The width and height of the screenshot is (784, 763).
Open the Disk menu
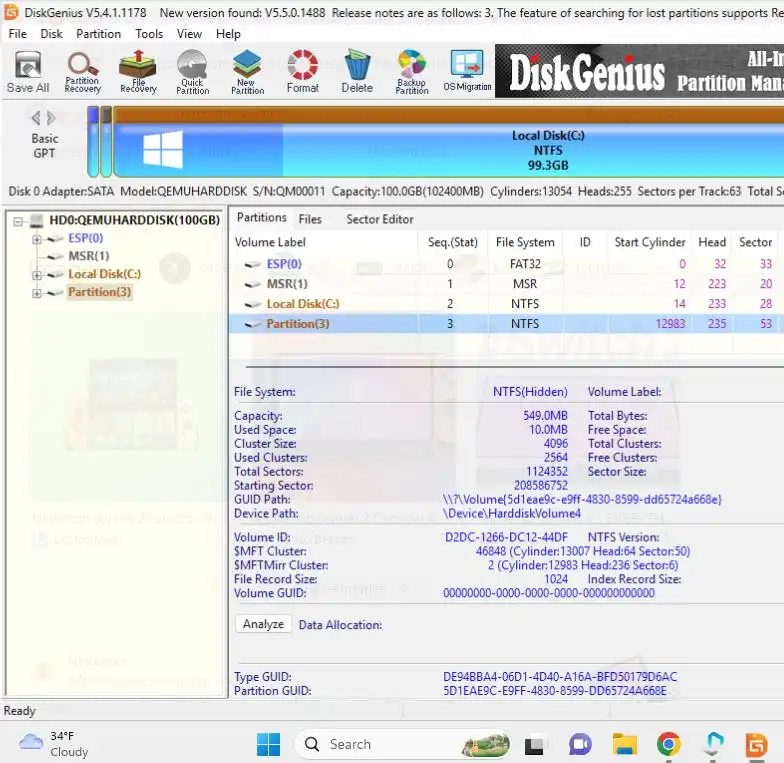pos(52,34)
